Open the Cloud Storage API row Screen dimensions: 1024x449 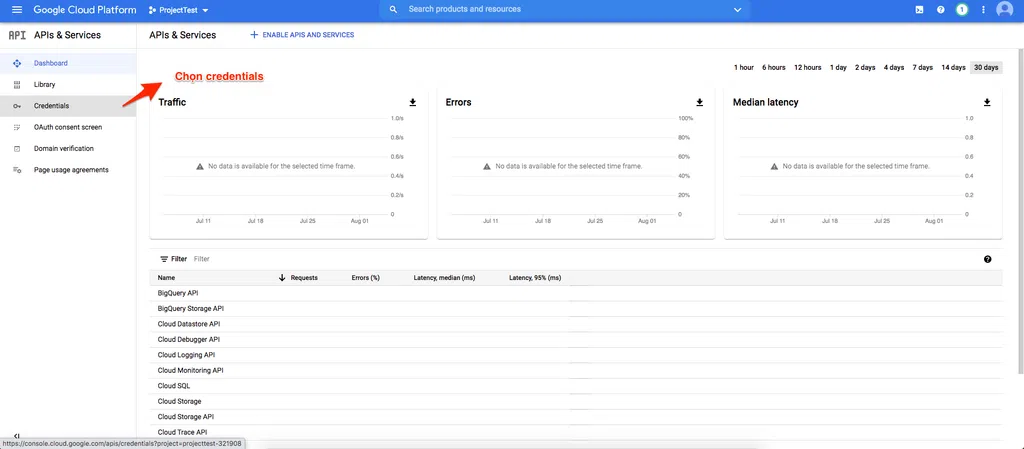point(576,416)
